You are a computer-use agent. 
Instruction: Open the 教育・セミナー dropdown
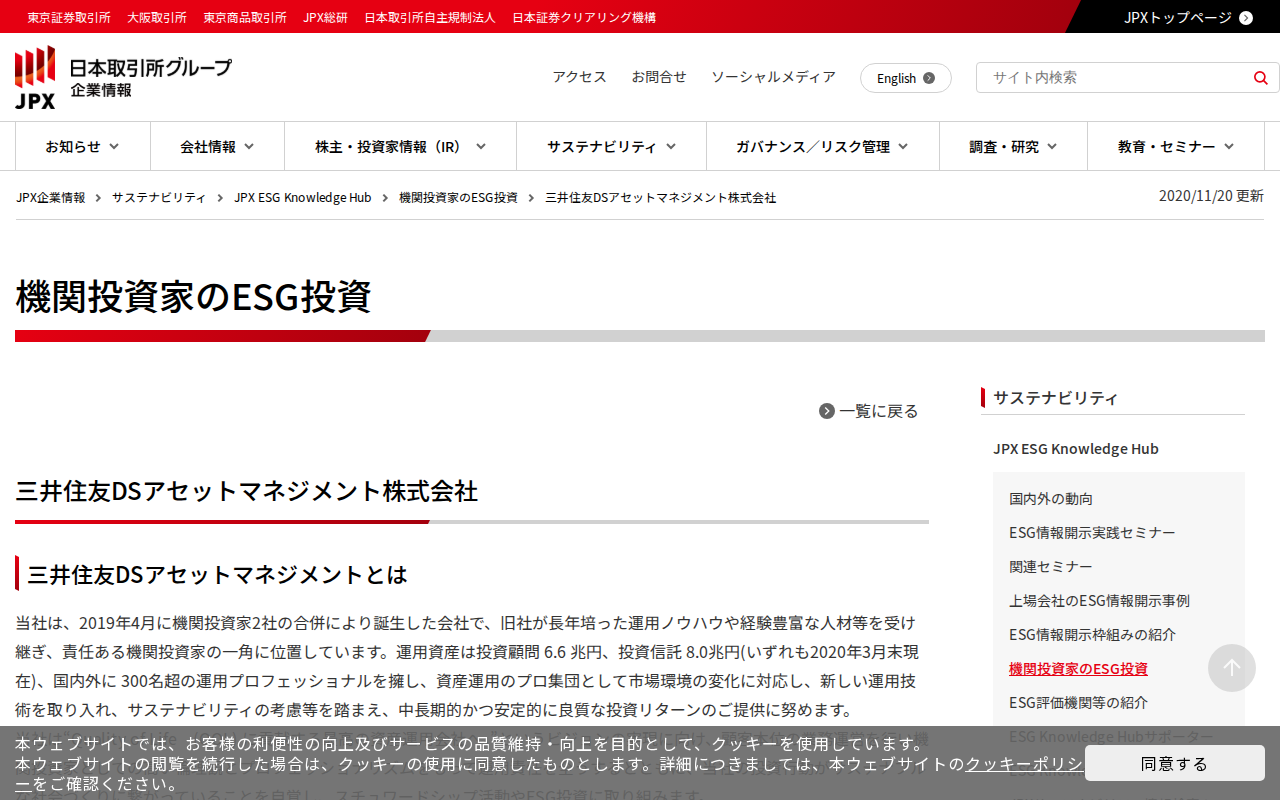coord(1175,146)
